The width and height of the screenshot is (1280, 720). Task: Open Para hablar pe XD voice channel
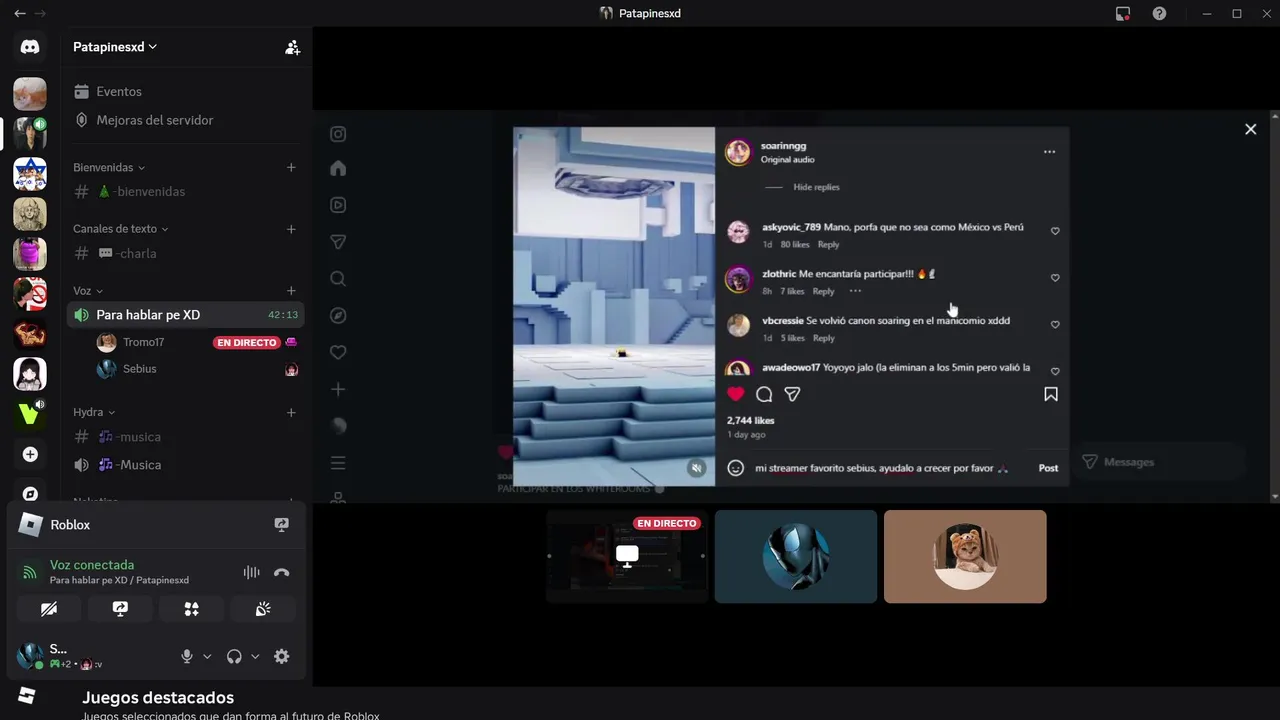tap(186, 315)
